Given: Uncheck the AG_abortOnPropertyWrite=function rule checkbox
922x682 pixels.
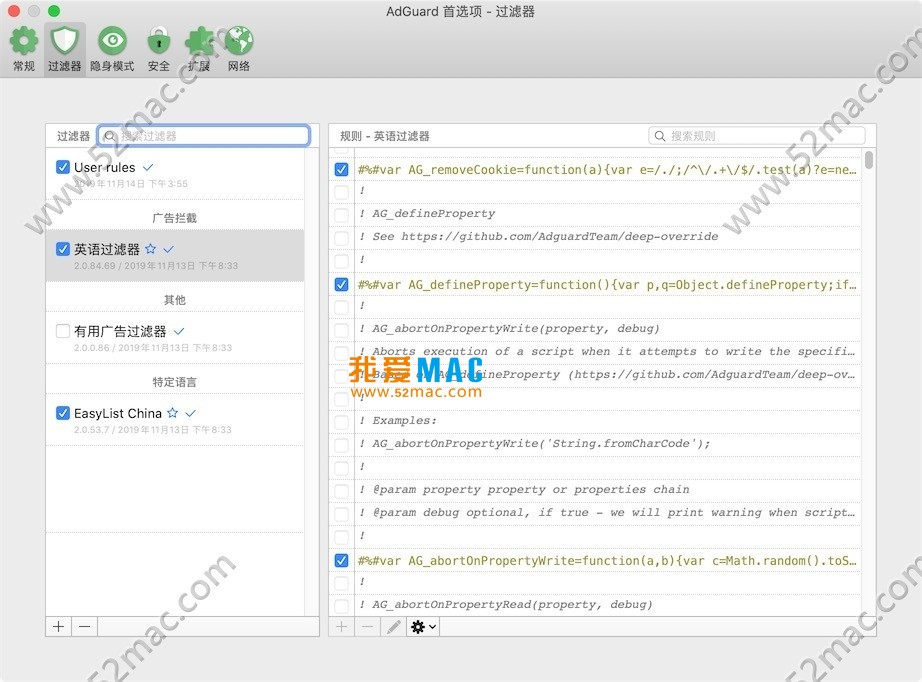Looking at the screenshot, I should click(341, 560).
